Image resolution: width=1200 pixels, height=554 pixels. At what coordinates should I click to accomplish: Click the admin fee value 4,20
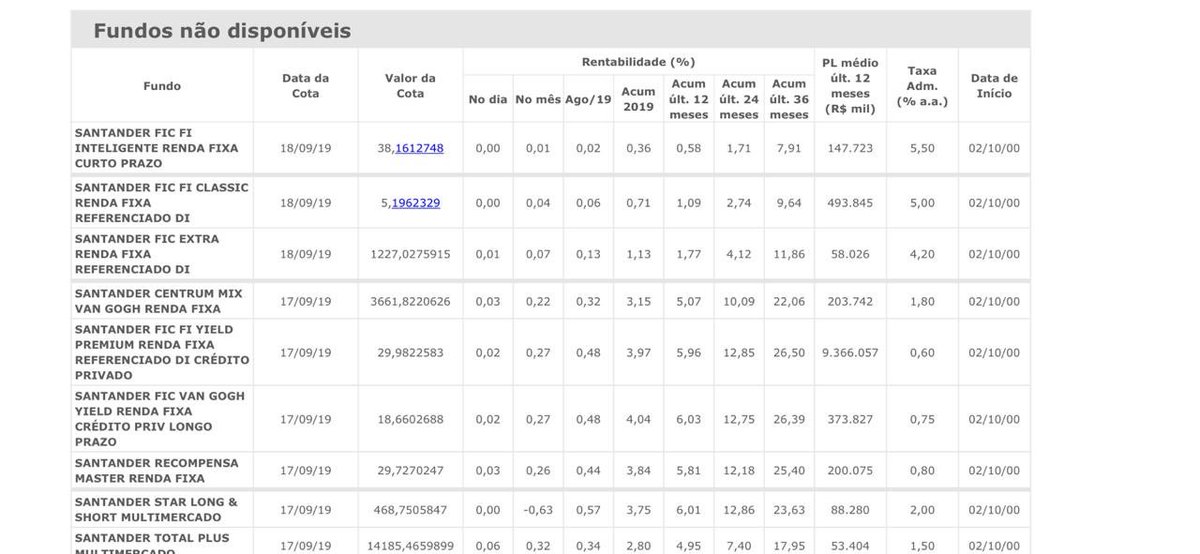922,254
